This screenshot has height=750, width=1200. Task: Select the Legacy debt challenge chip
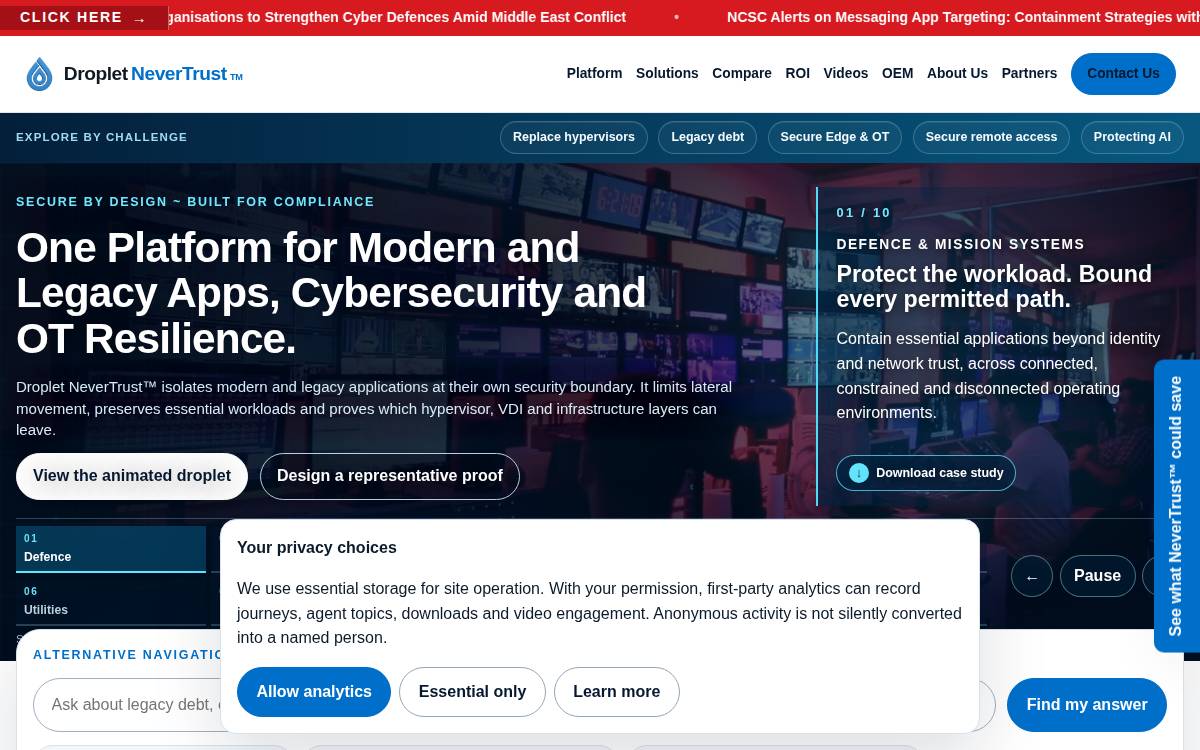(x=708, y=137)
